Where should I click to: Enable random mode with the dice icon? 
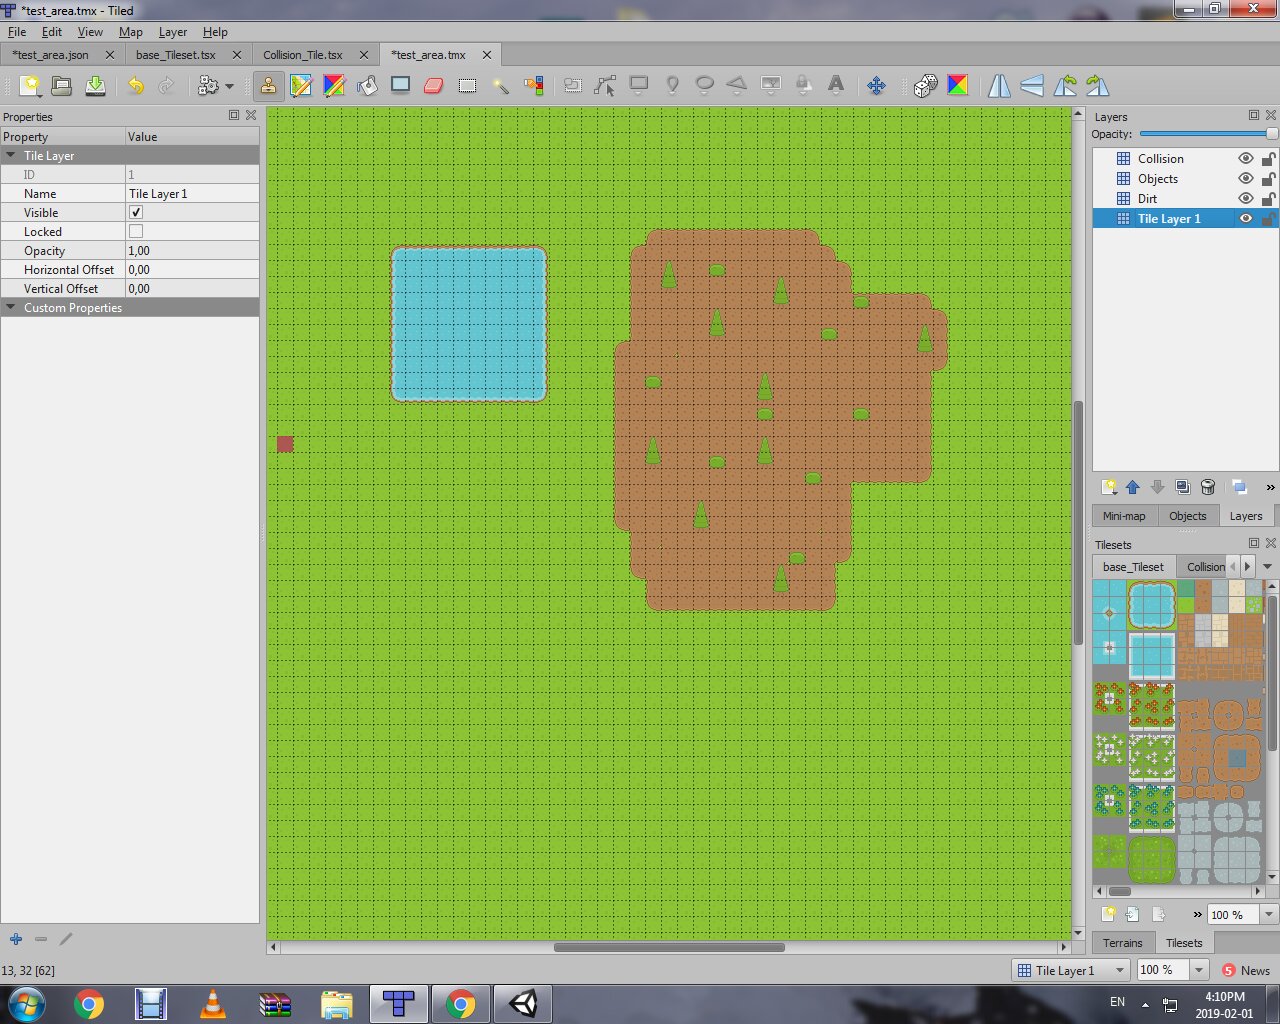coord(925,85)
